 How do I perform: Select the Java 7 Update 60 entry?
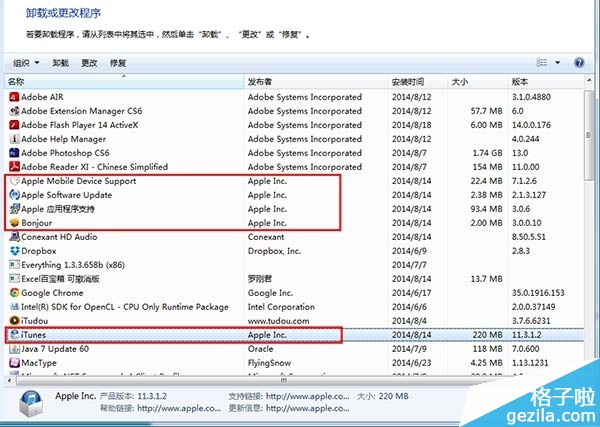pyautogui.click(x=55, y=349)
